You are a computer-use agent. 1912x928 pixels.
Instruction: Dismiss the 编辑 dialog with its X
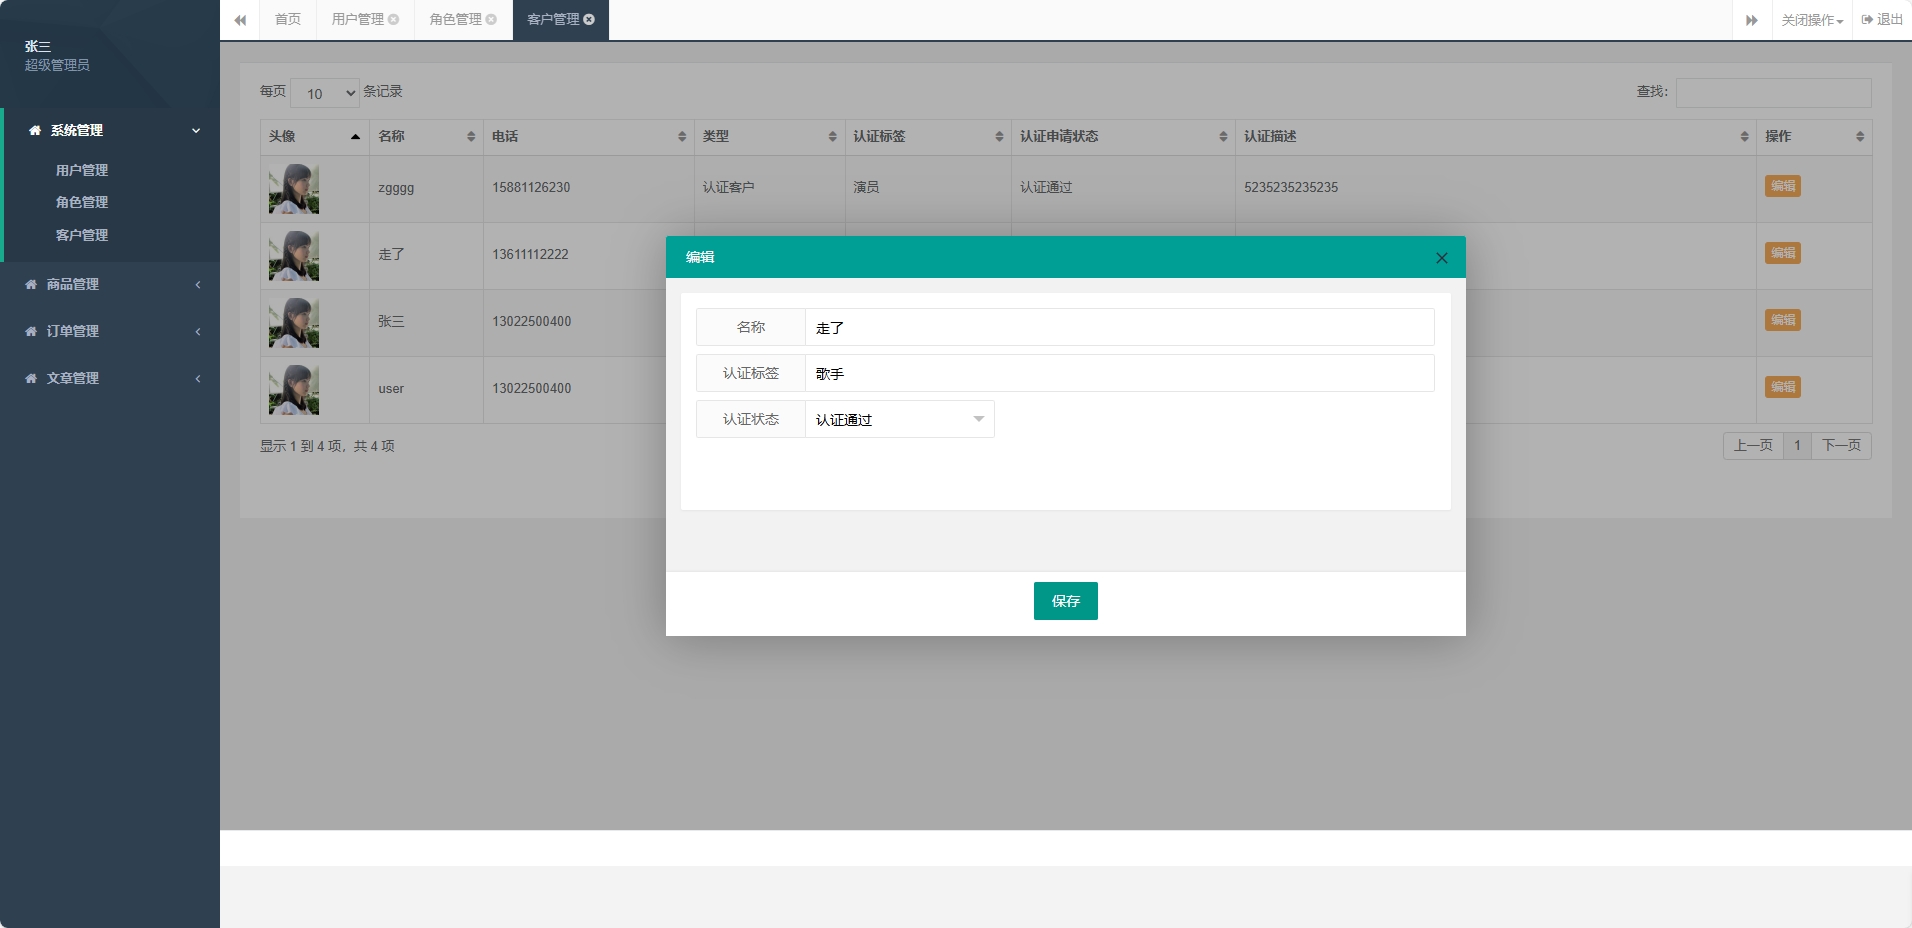point(1440,257)
